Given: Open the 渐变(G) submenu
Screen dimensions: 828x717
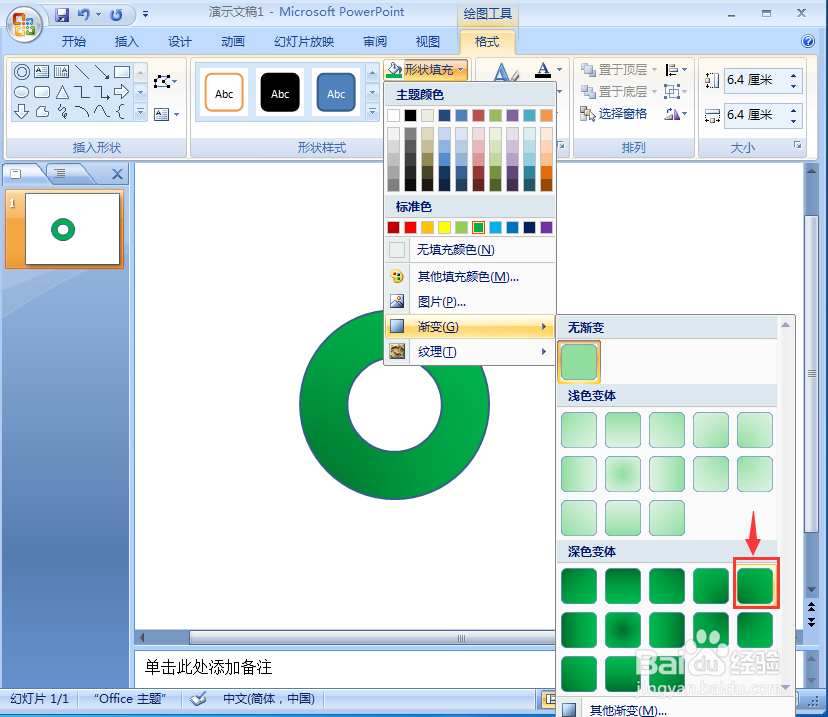Looking at the screenshot, I should pyautogui.click(x=470, y=327).
